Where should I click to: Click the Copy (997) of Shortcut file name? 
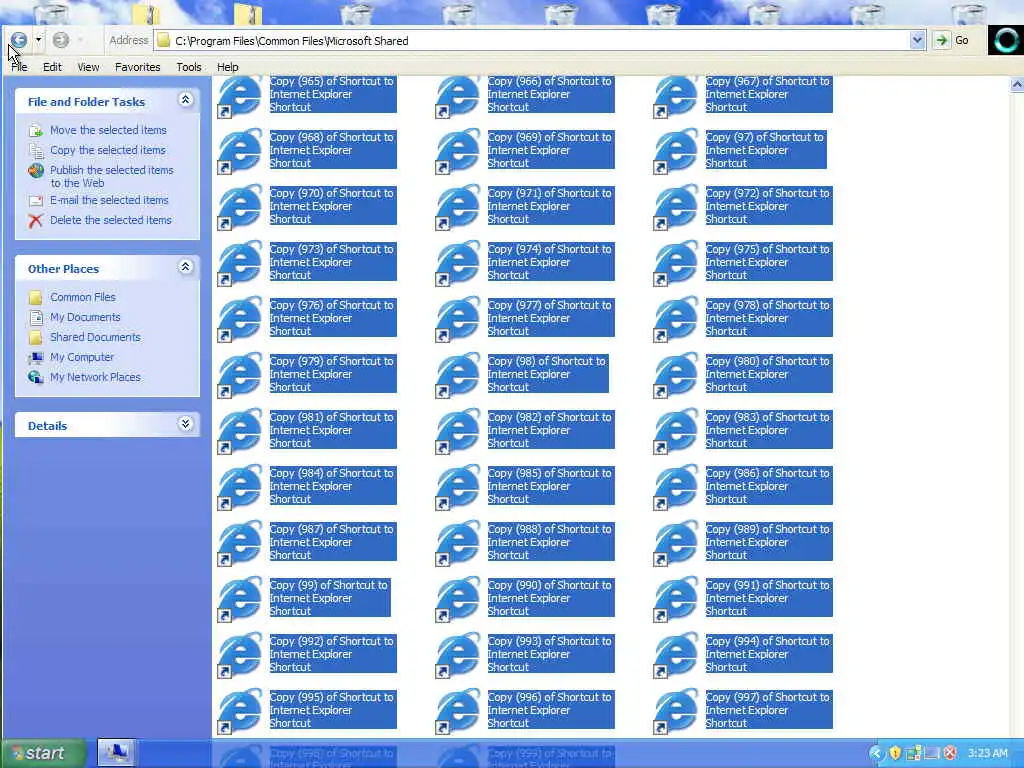[769, 710]
